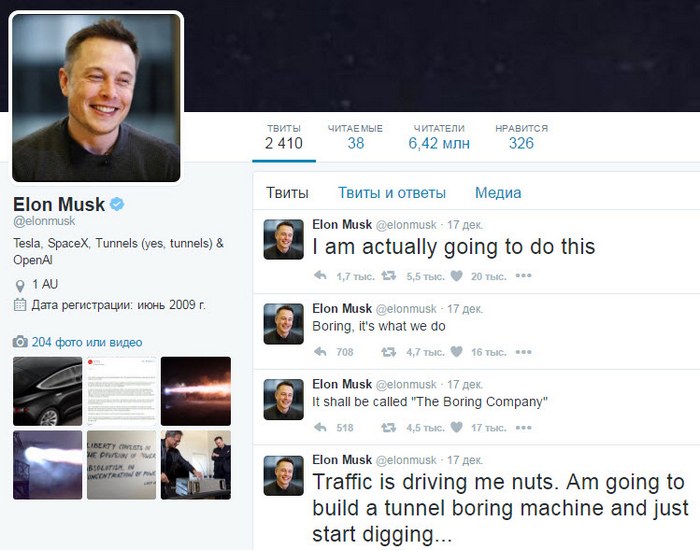Expand more options on "The Boring Company" tweet
This screenshot has width=700, height=550.
click(x=523, y=427)
